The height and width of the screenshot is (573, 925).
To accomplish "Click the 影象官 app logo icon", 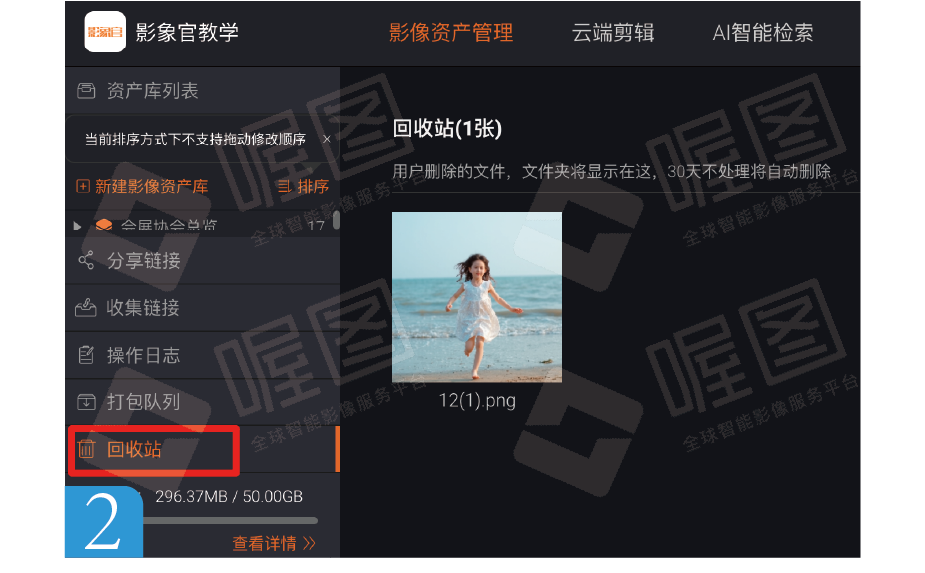I will 105,32.
